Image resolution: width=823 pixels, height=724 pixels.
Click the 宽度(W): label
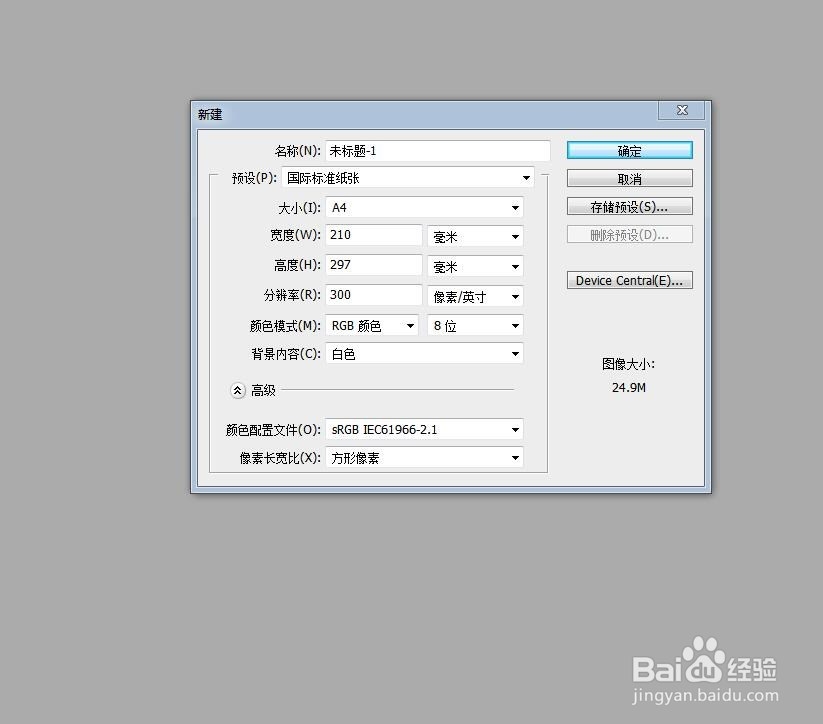(x=296, y=235)
